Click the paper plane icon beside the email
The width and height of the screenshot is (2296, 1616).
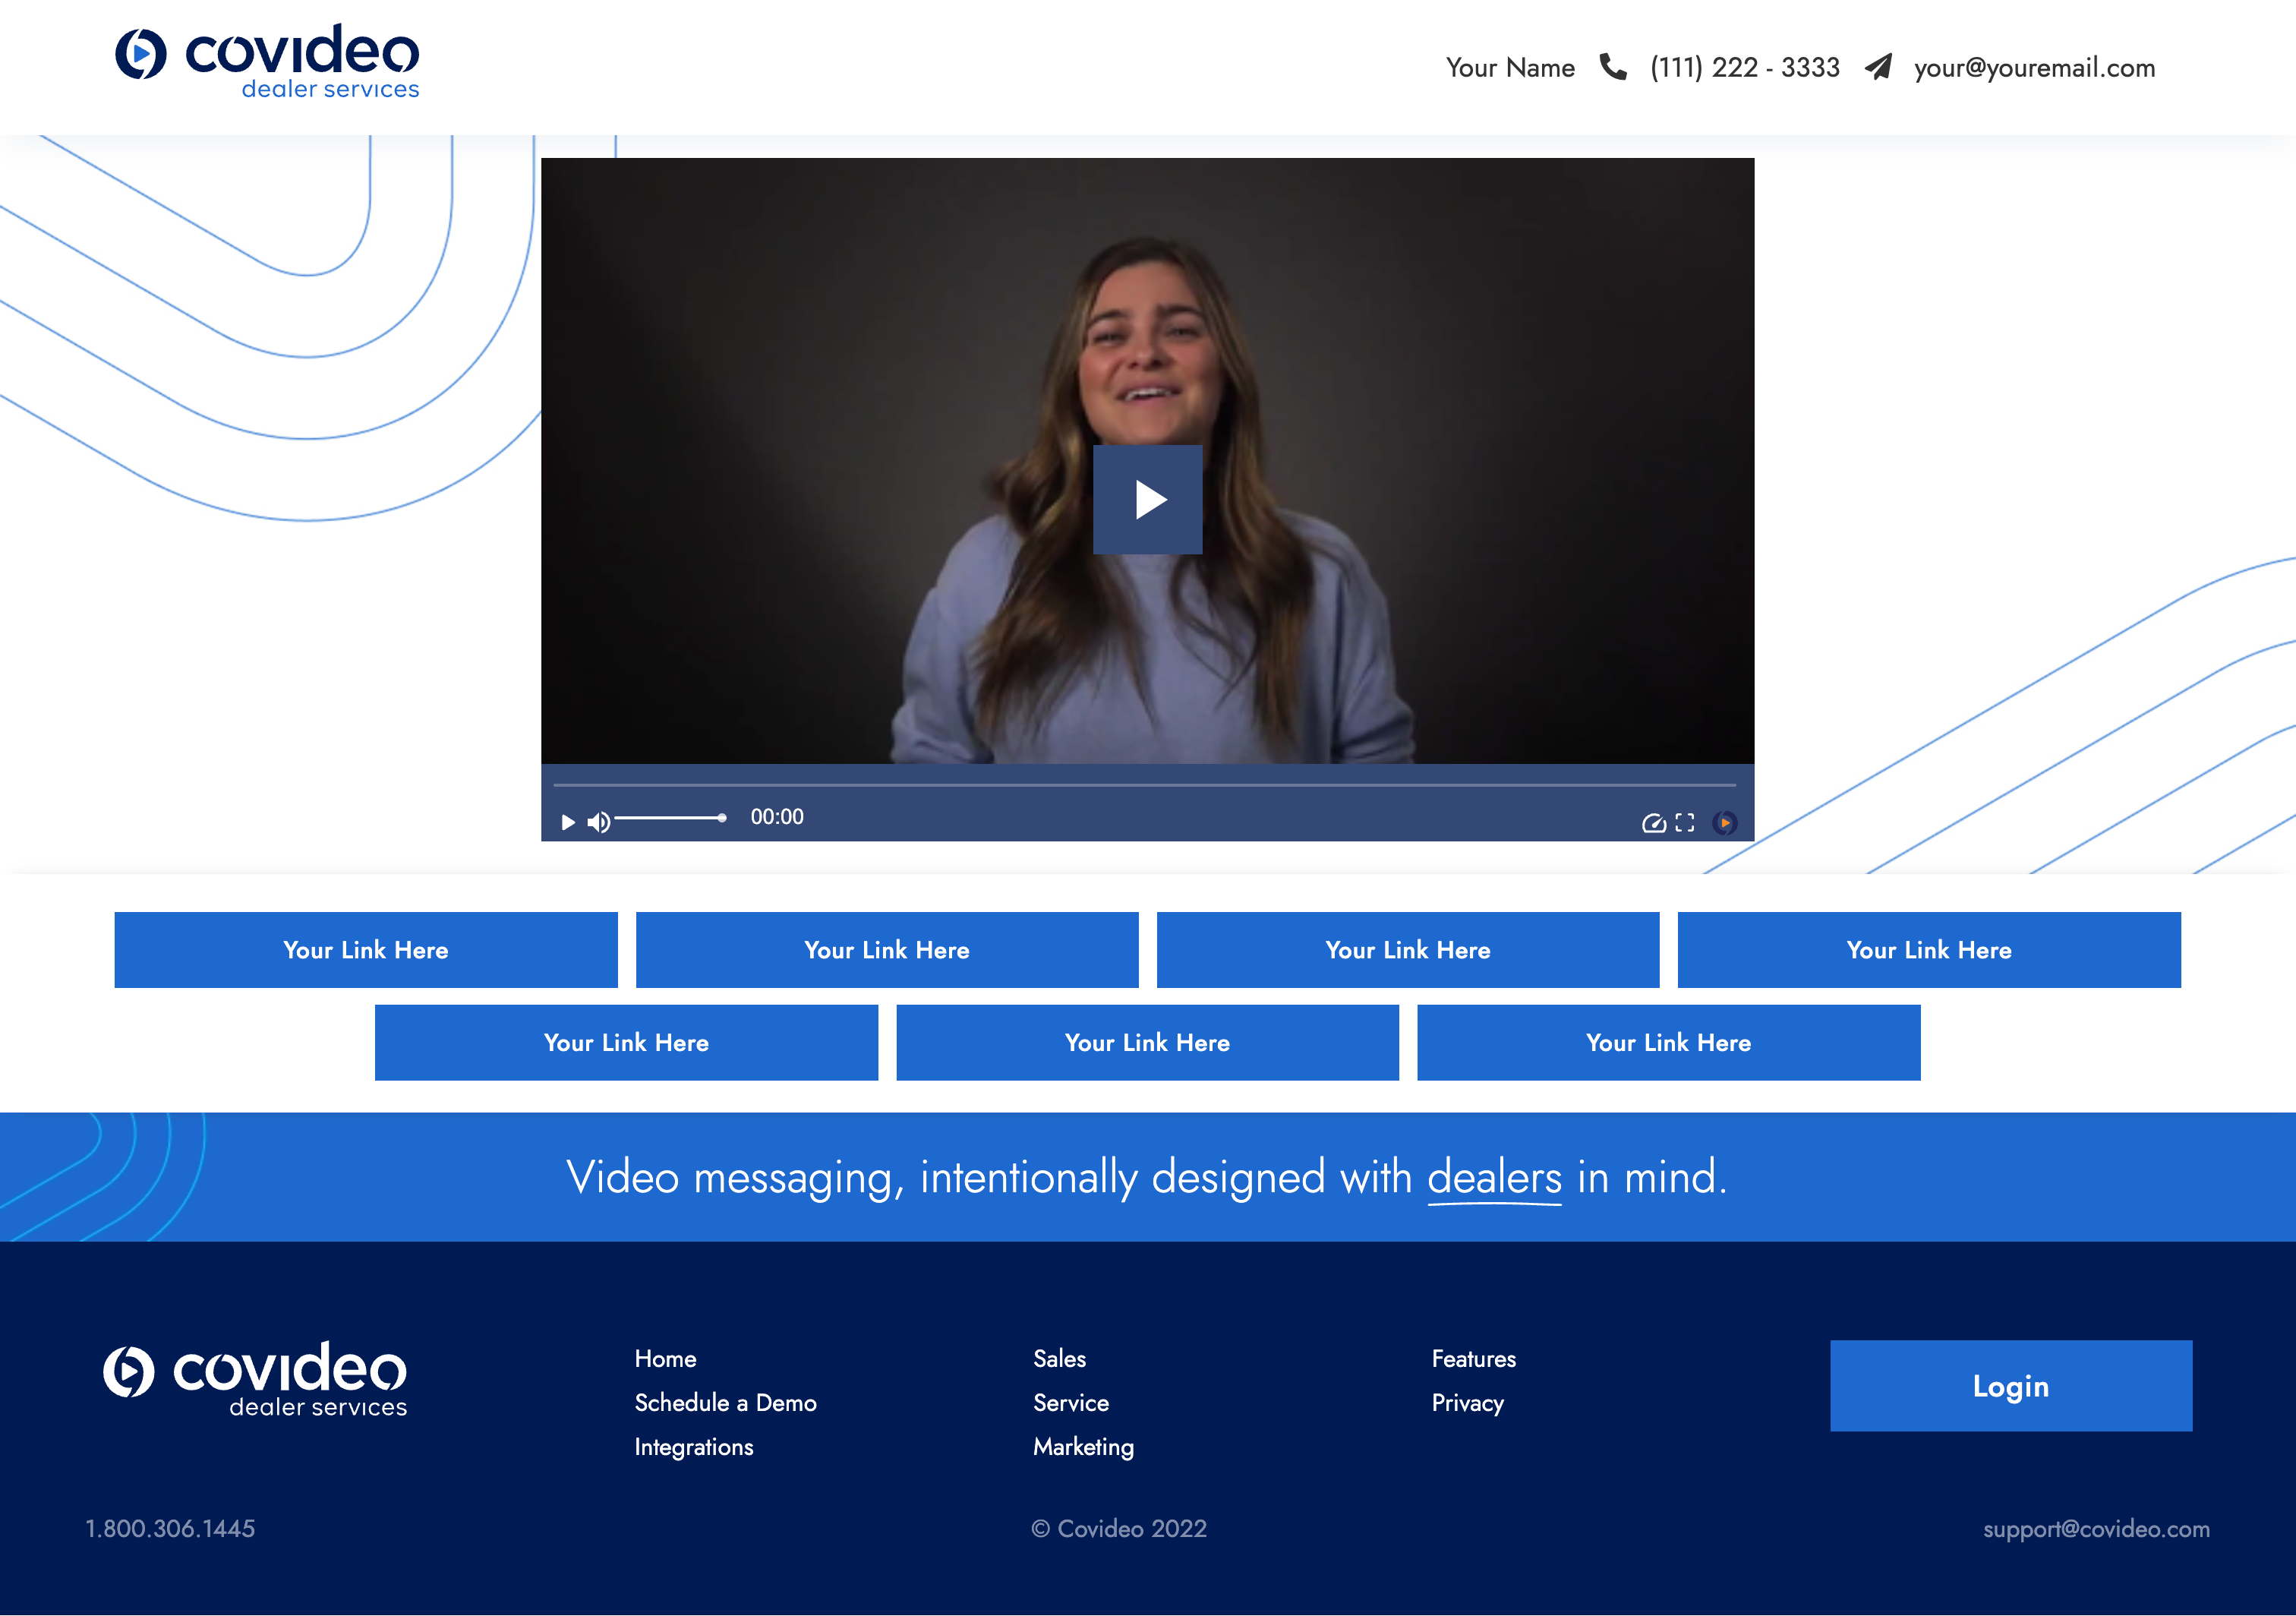click(x=1879, y=67)
